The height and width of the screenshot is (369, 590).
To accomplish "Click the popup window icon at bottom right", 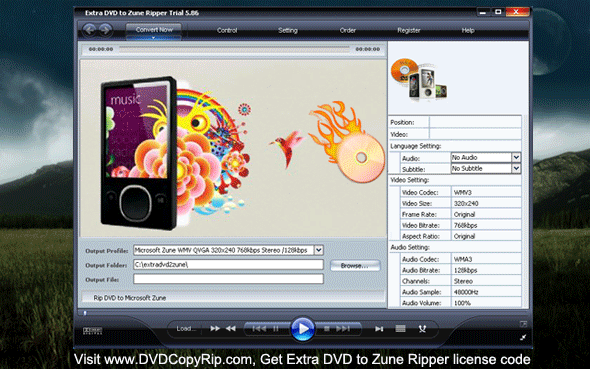I will pyautogui.click(x=523, y=324).
